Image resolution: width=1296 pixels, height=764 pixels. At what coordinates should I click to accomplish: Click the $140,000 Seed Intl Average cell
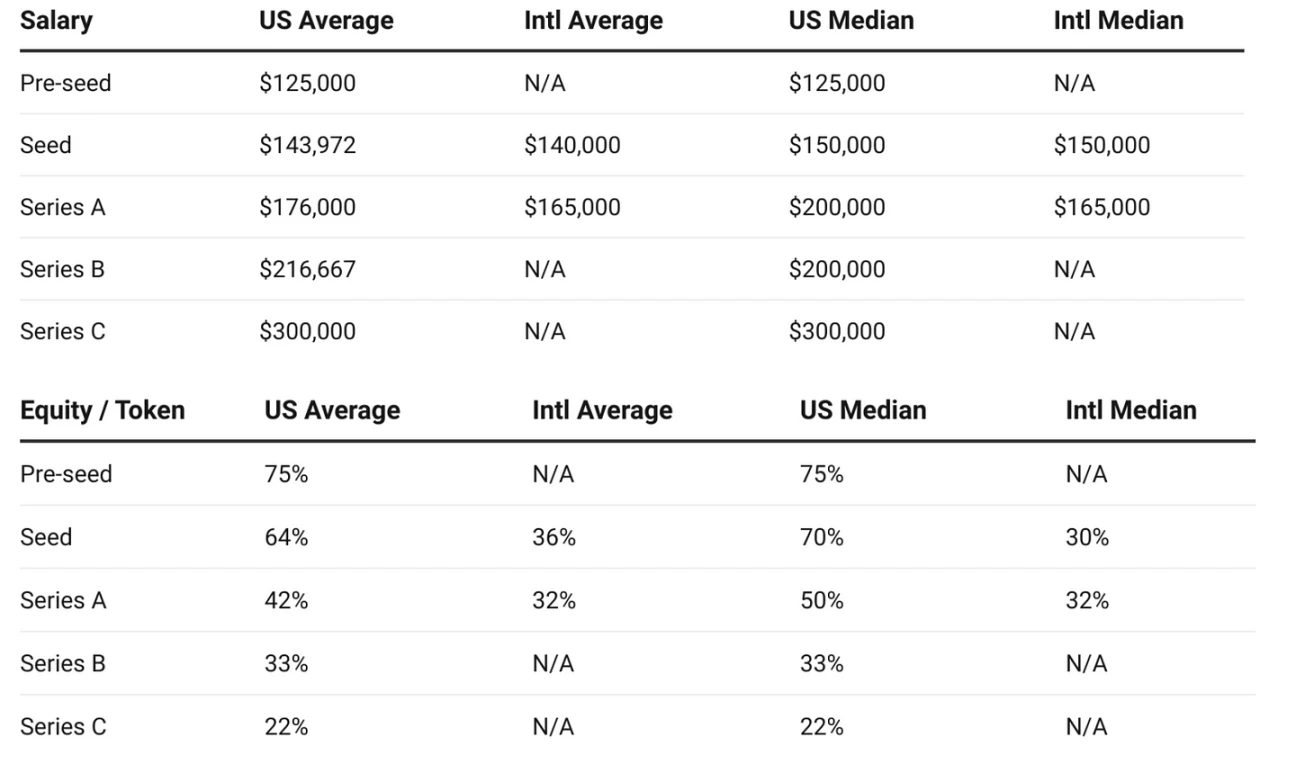pyautogui.click(x=572, y=145)
